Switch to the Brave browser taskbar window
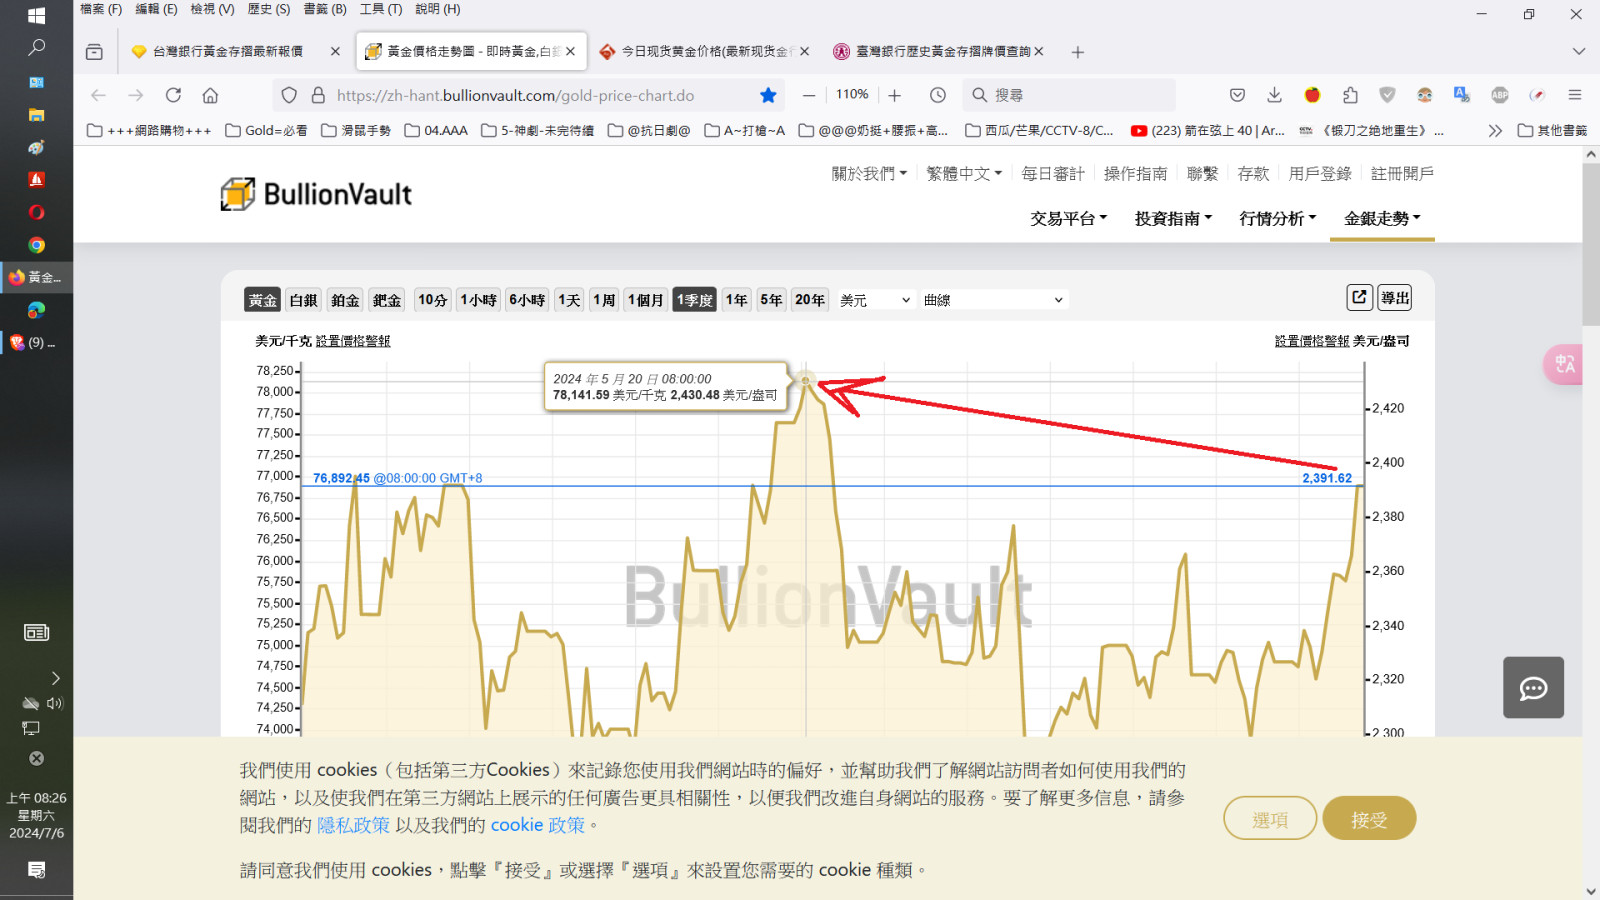 tap(36, 342)
